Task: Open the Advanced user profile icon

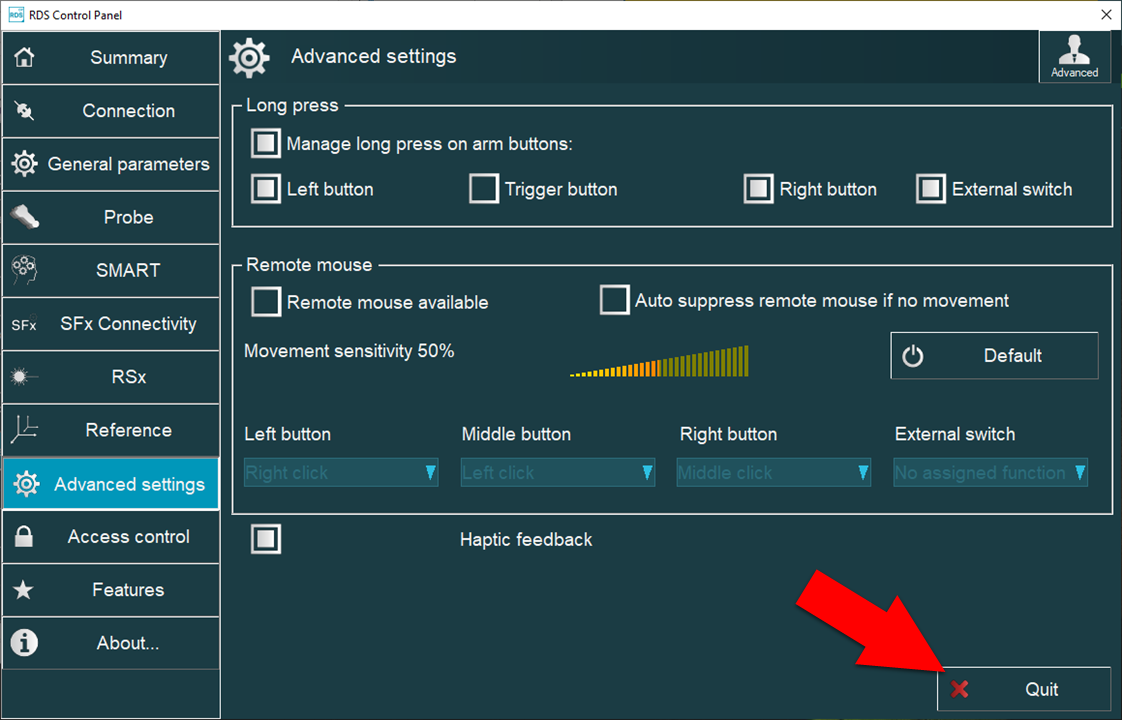Action: click(1074, 57)
